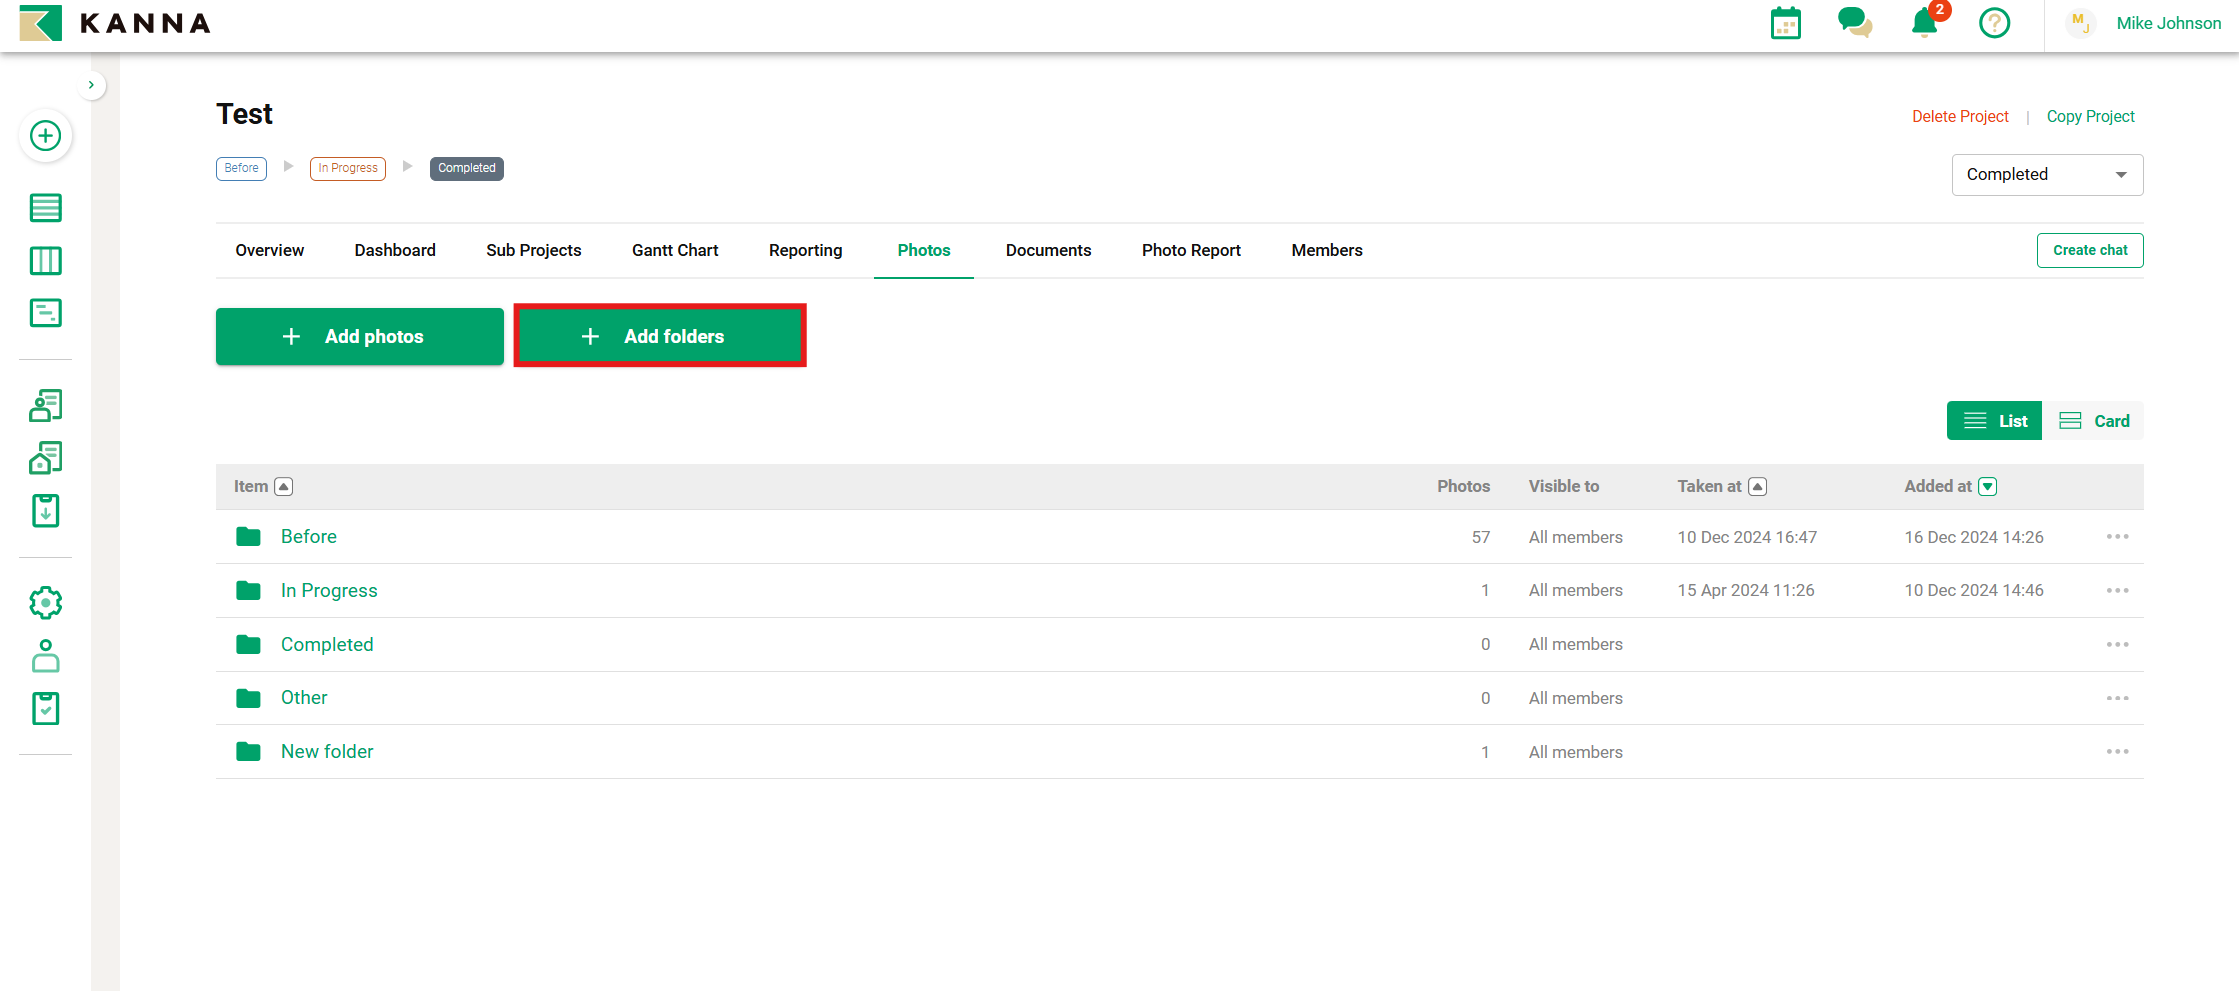Viewport: 2239px width, 991px height.
Task: Click the circular plus icon in sidebar
Action: tap(45, 136)
